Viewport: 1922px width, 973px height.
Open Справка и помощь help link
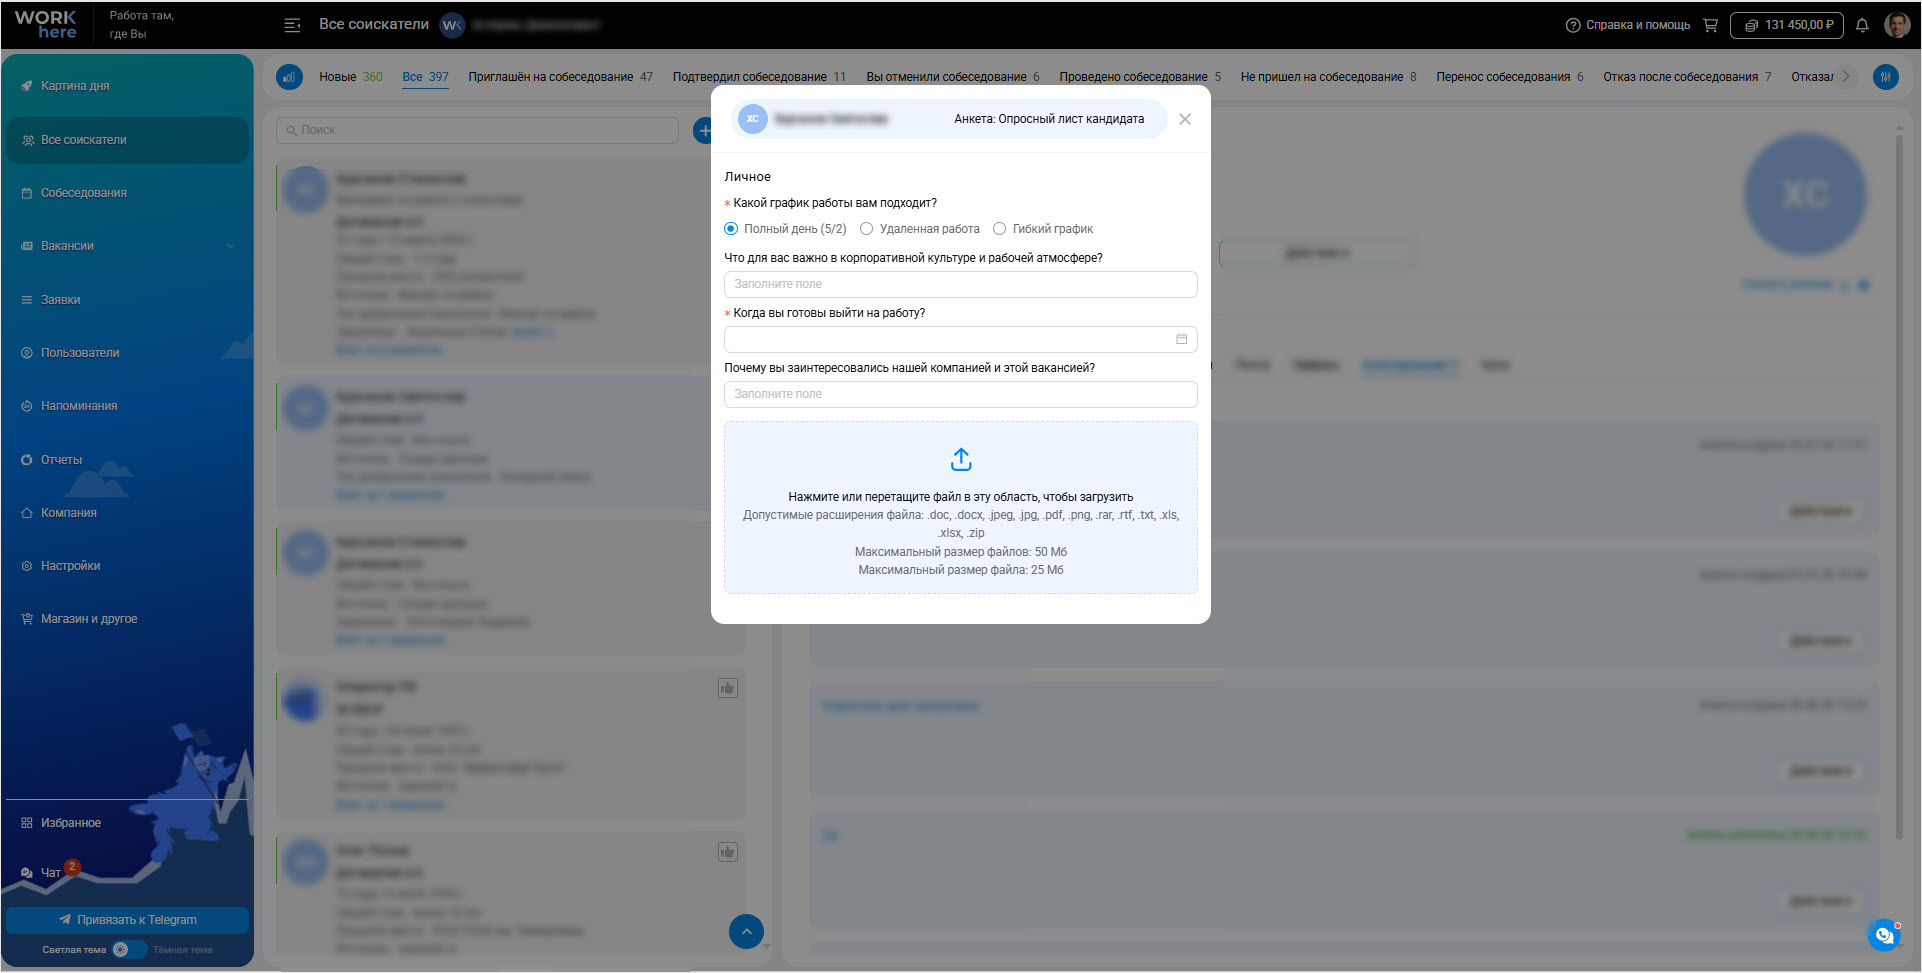click(1628, 25)
